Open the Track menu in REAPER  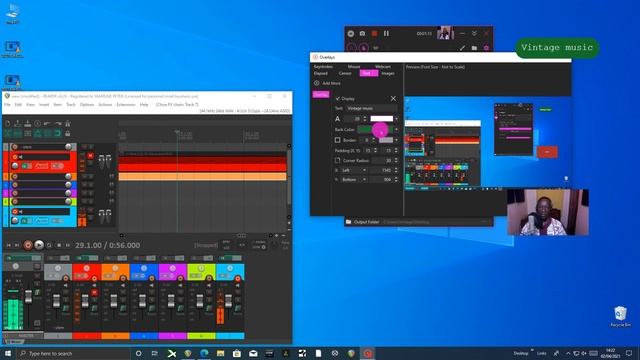[x=71, y=105]
